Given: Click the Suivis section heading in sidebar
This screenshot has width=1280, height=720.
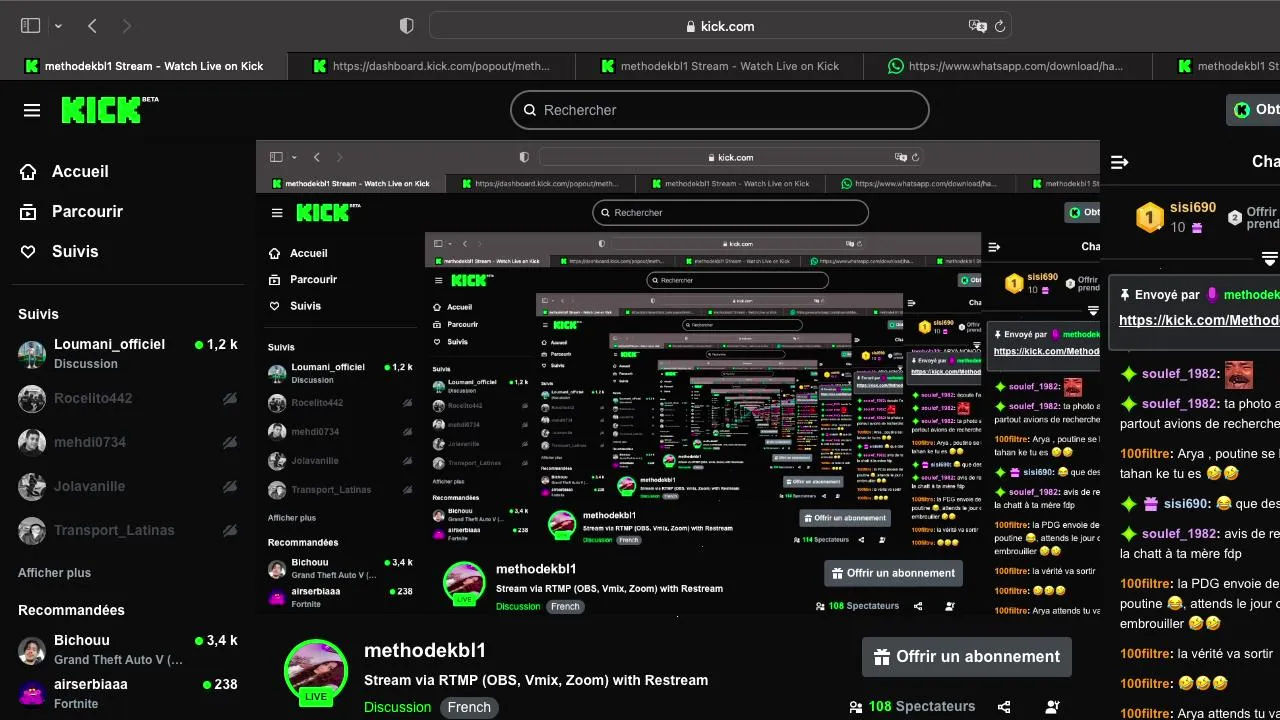Looking at the screenshot, I should tap(38, 314).
